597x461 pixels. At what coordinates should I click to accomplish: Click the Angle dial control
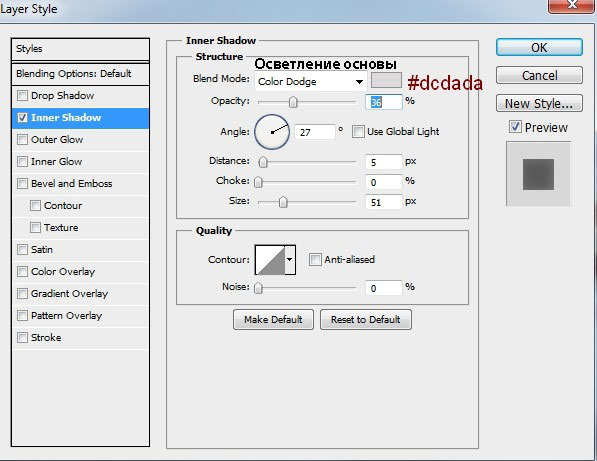[x=272, y=132]
